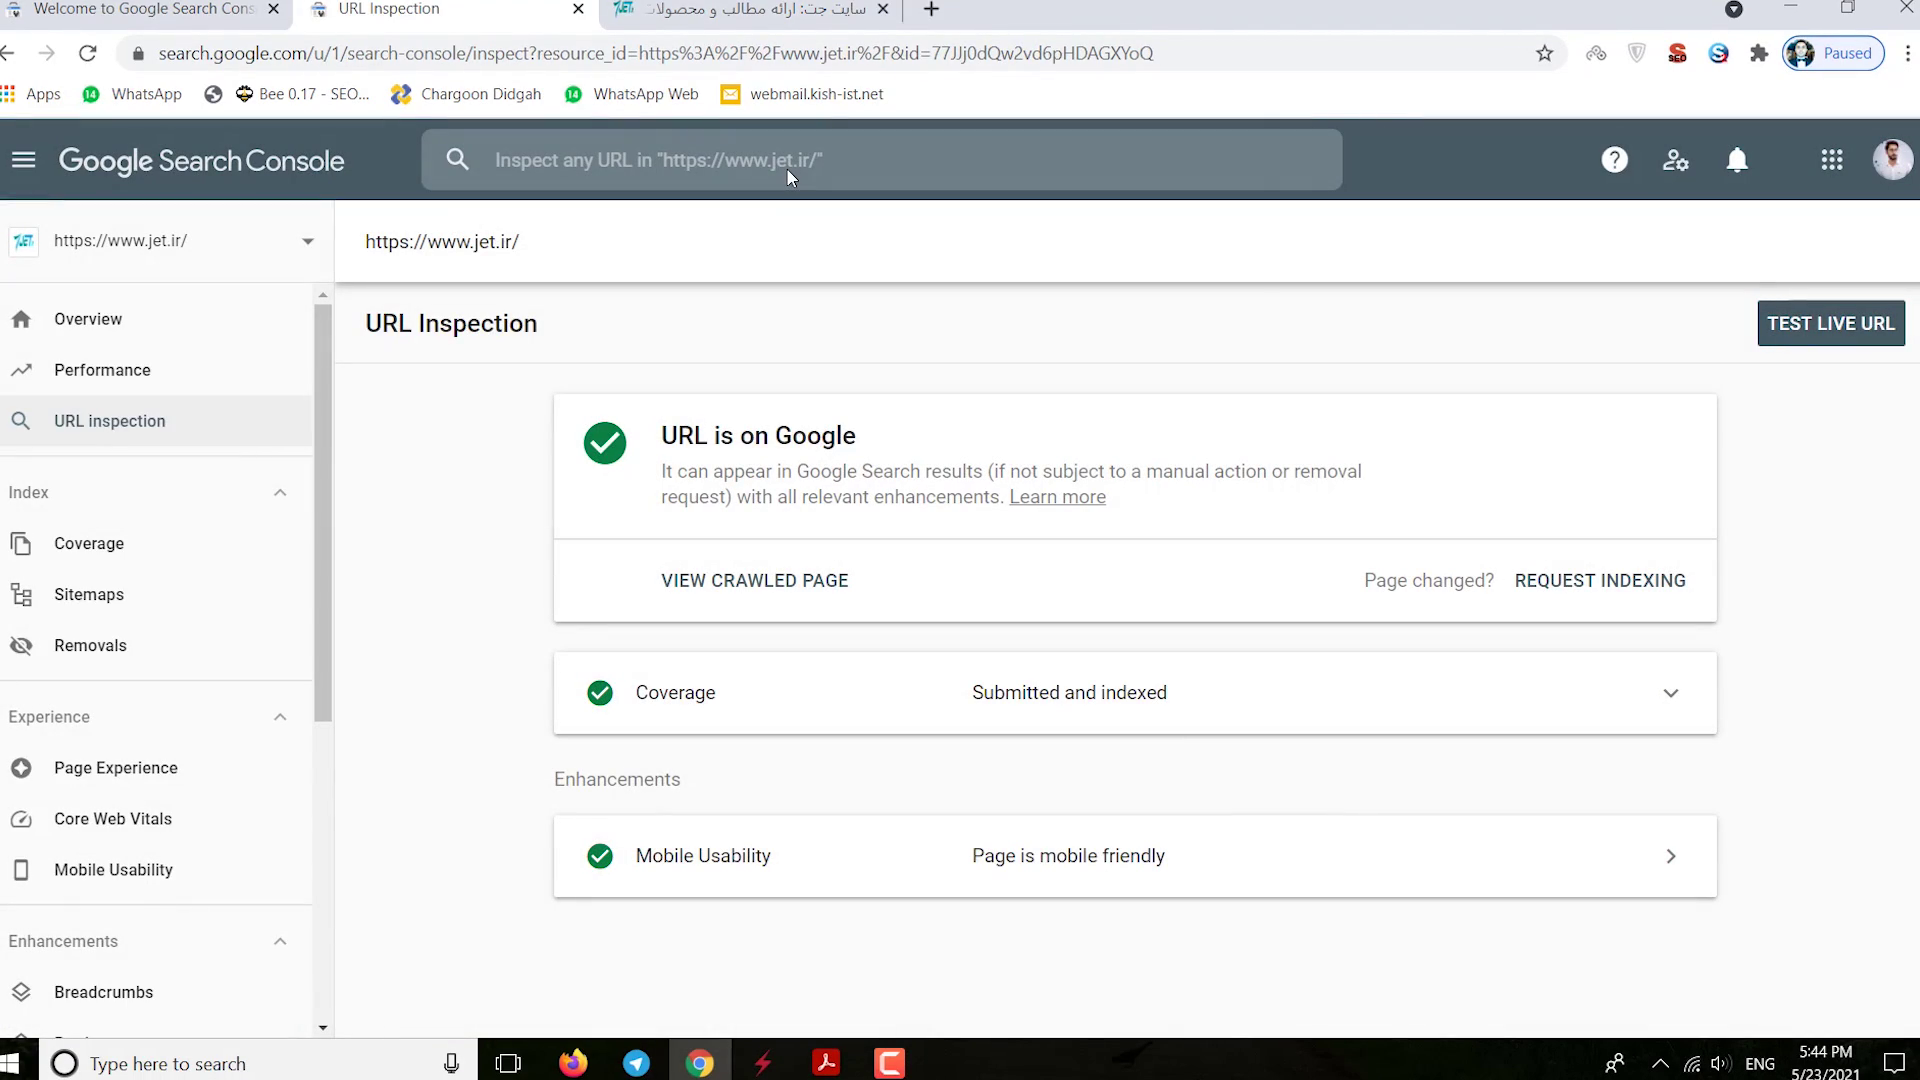This screenshot has width=1920, height=1080.
Task: Open the Google apps grid
Action: pos(1832,160)
